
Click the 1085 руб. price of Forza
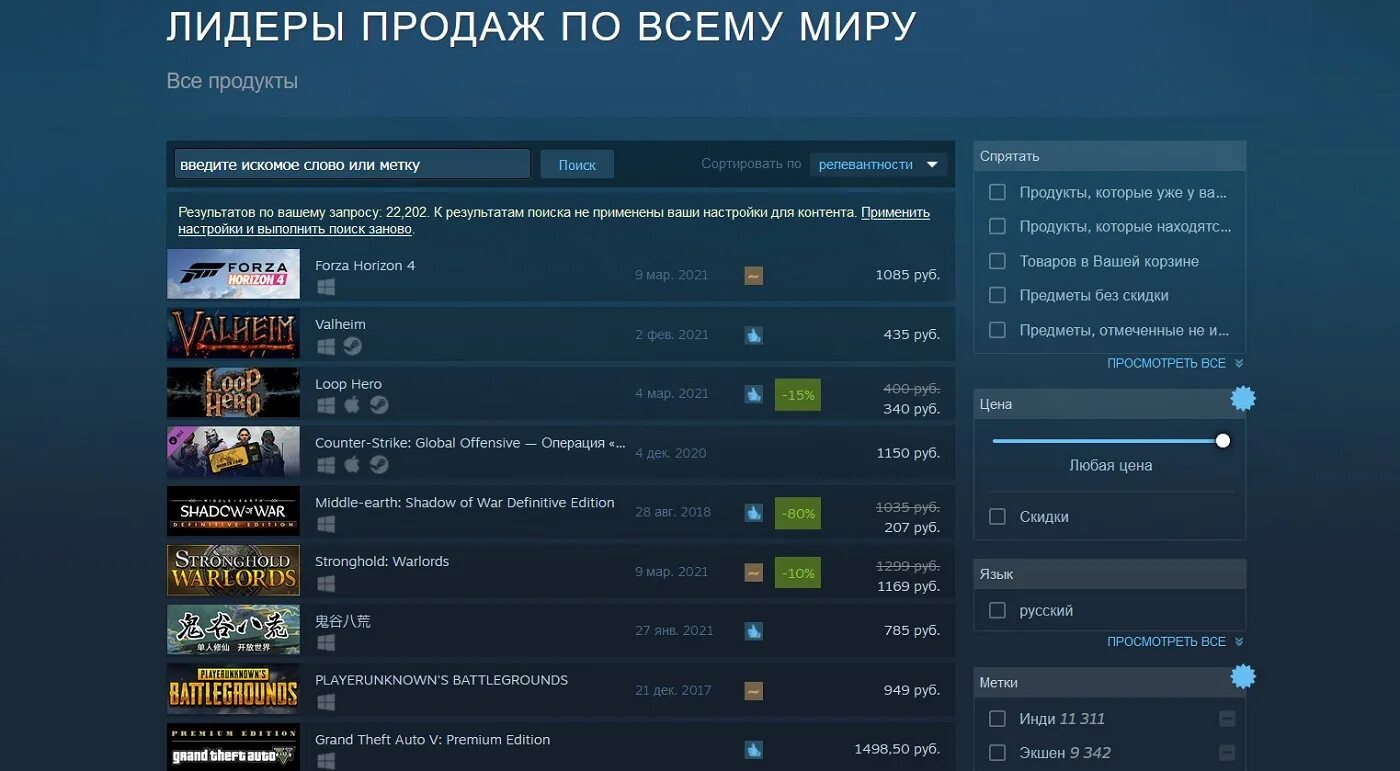pos(907,275)
